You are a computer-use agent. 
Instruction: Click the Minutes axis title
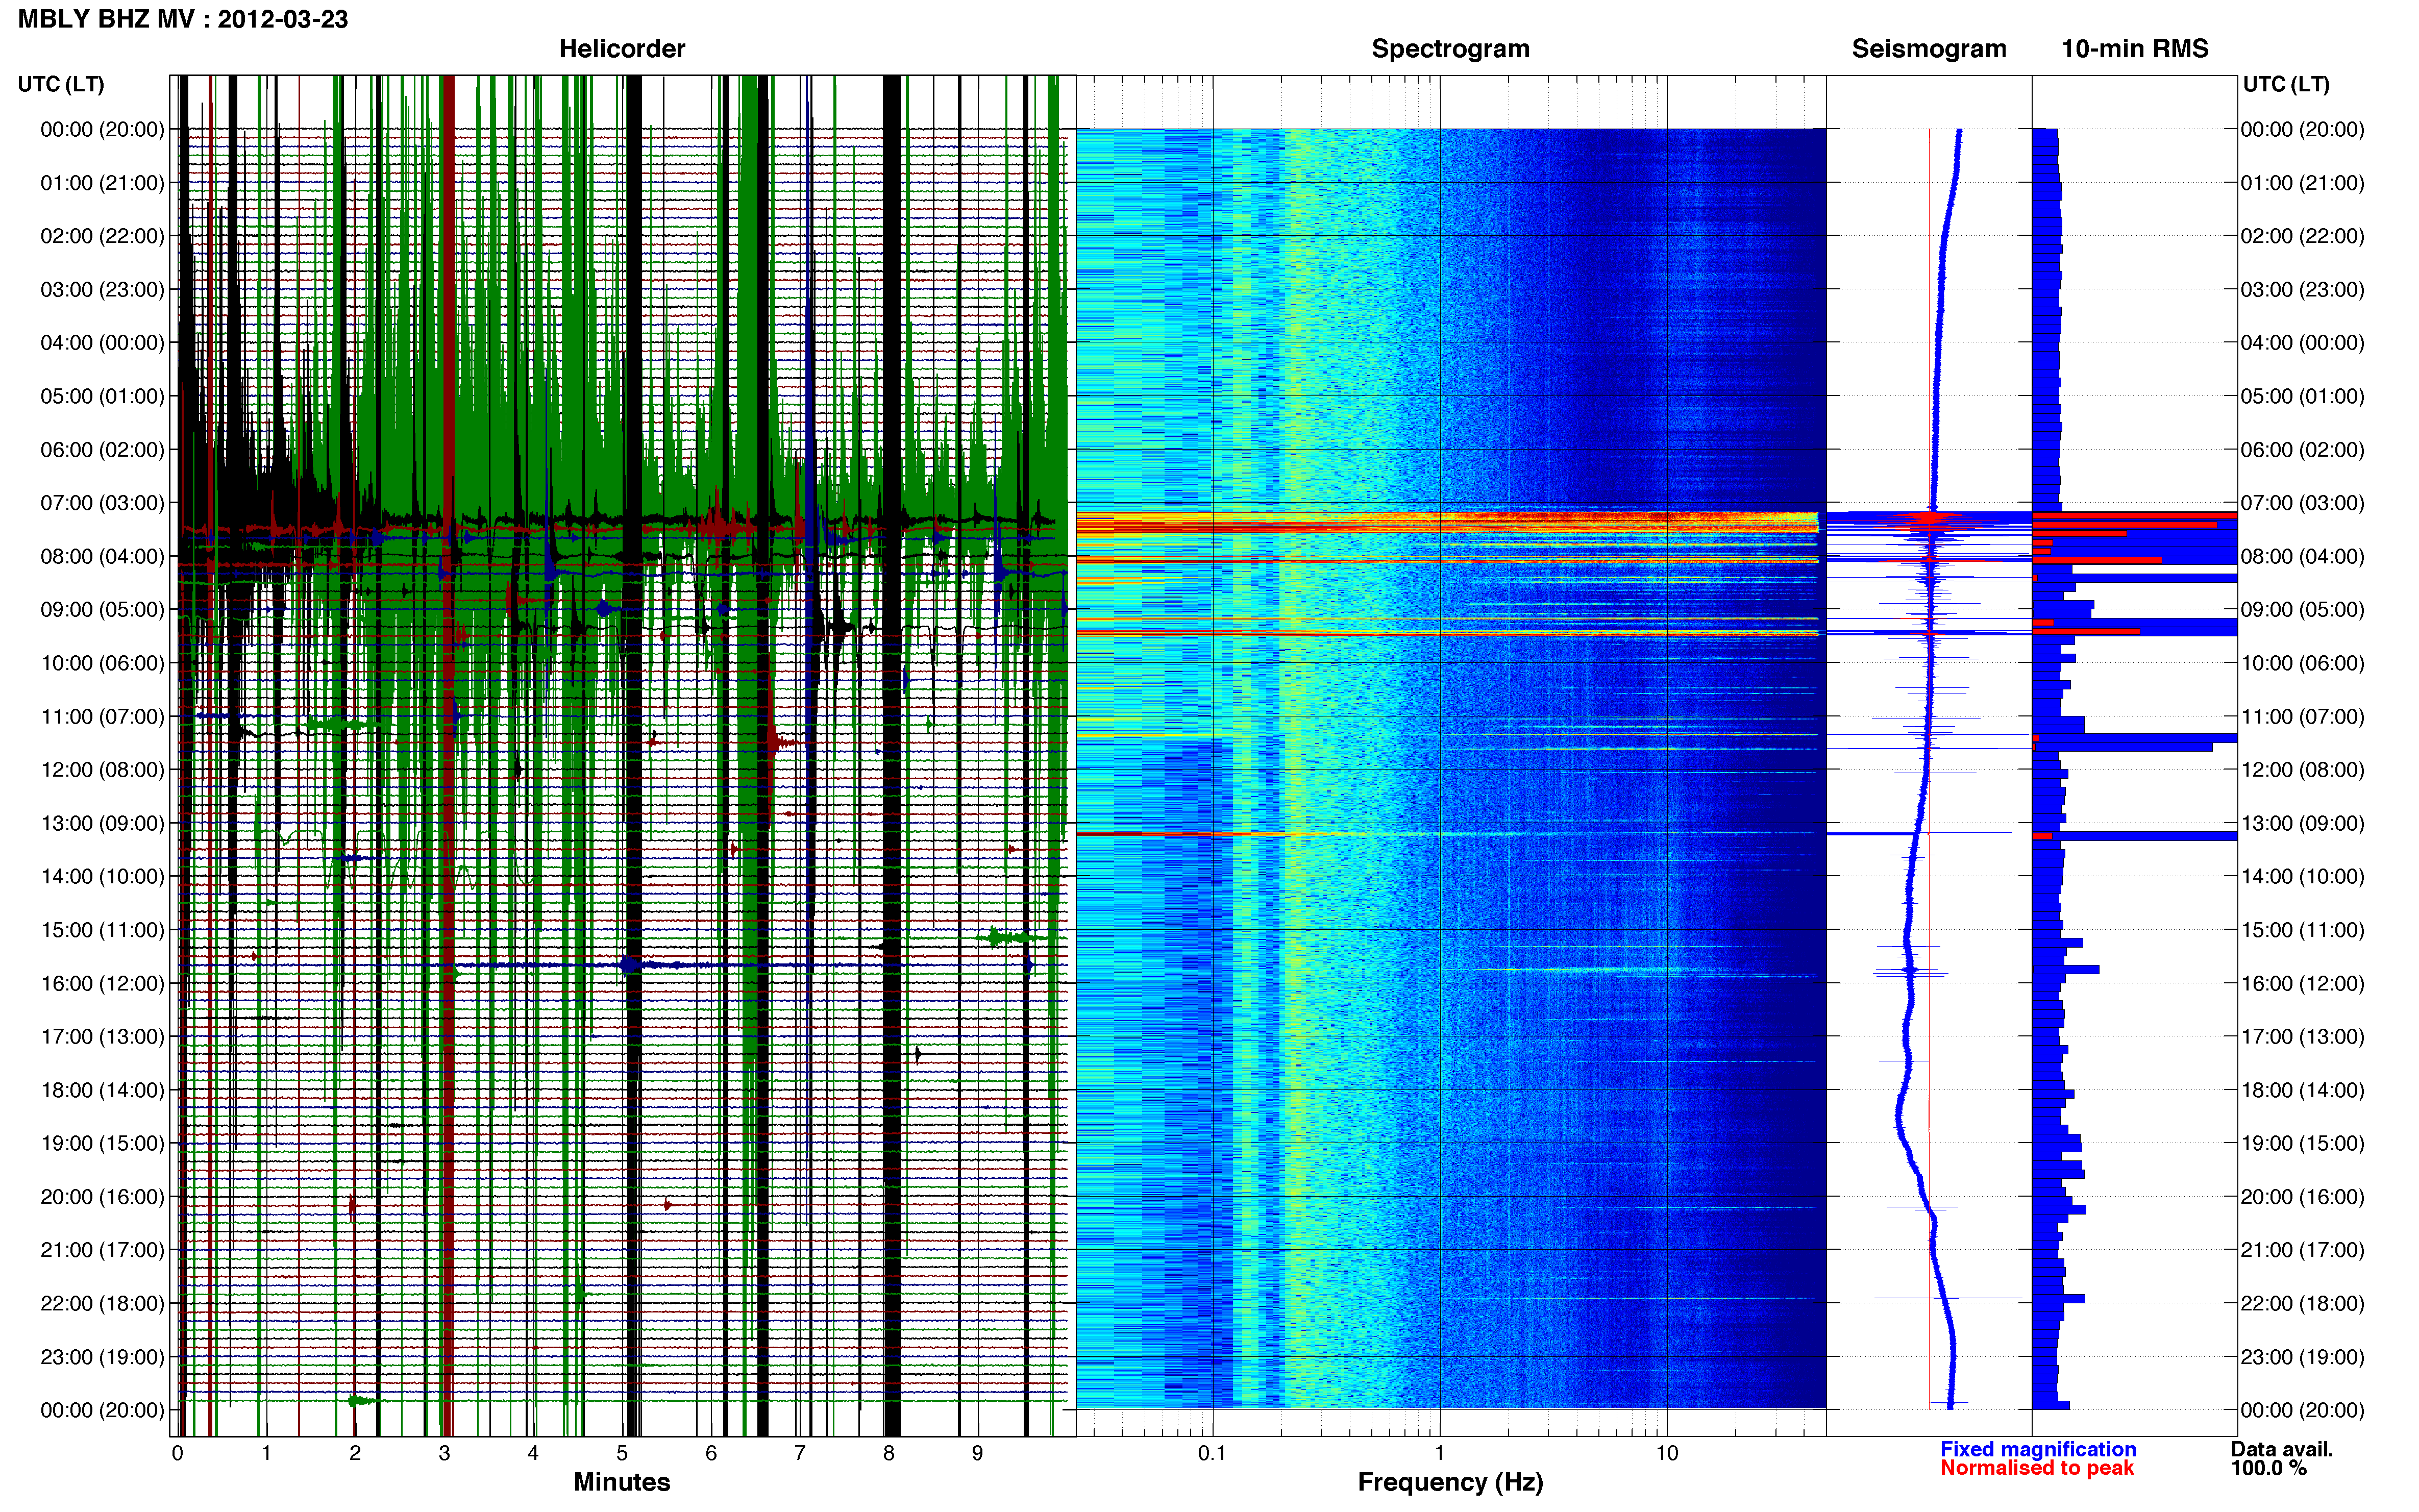pyautogui.click(x=621, y=1482)
